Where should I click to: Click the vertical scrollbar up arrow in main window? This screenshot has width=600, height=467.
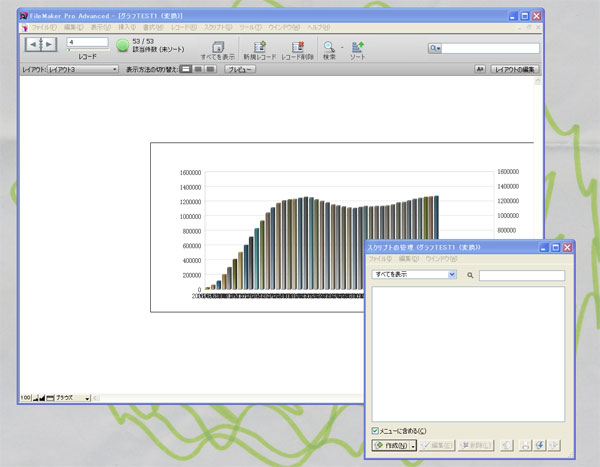[538, 82]
